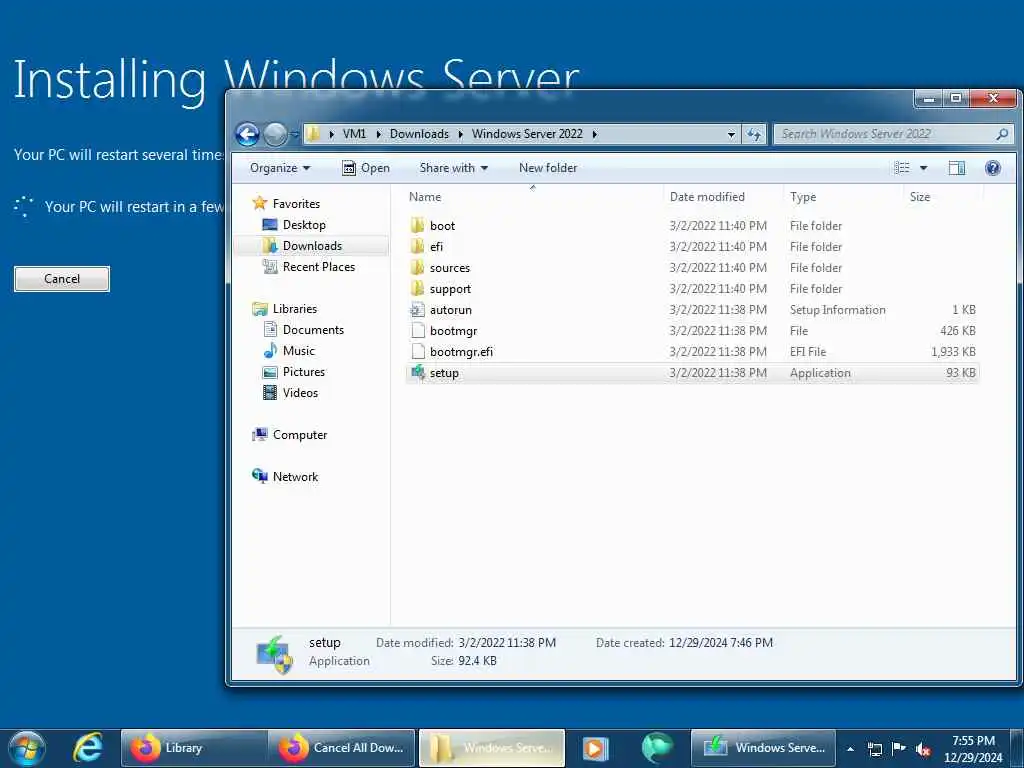Viewport: 1024px width, 768px height.
Task: Click the green bird app taskbar icon
Action: click(x=656, y=748)
